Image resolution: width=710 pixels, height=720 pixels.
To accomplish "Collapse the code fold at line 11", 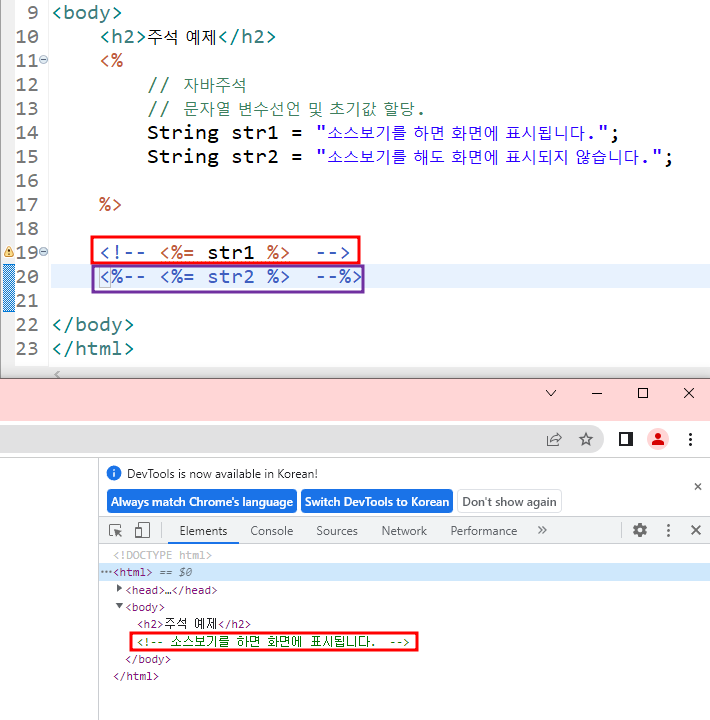I will pyautogui.click(x=44, y=60).
